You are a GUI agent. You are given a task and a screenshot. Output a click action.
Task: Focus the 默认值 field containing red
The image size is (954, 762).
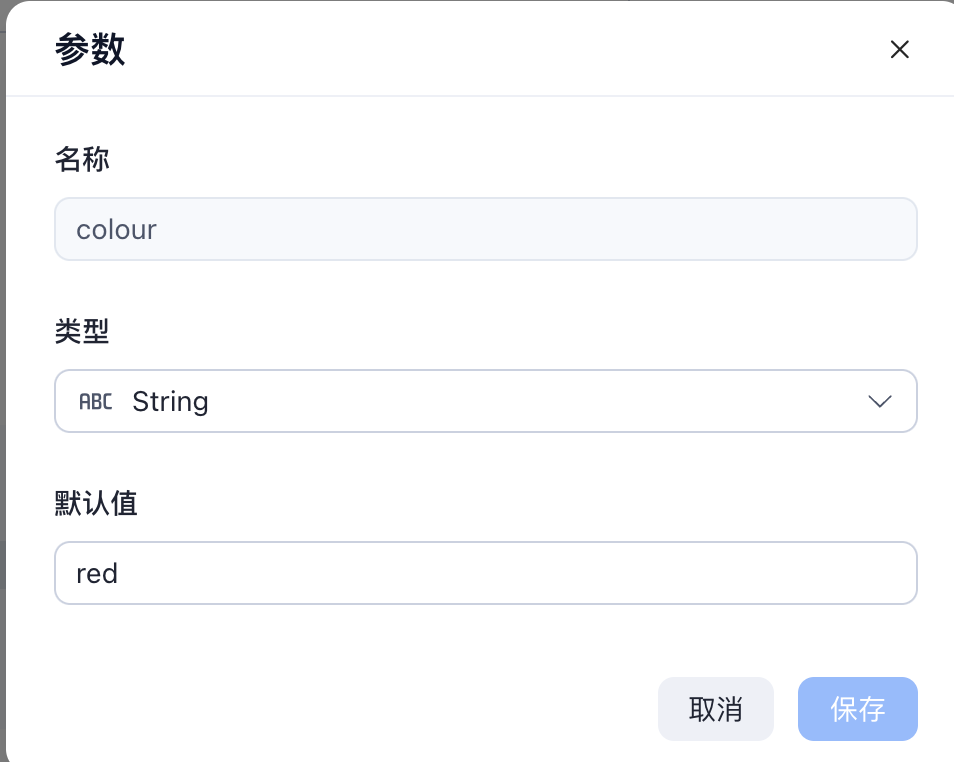(486, 573)
